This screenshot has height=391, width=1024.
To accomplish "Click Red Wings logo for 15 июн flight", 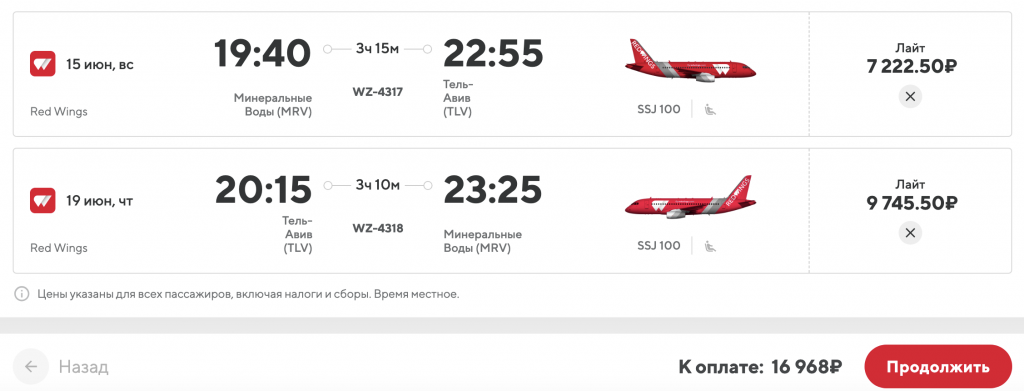I will point(42,64).
